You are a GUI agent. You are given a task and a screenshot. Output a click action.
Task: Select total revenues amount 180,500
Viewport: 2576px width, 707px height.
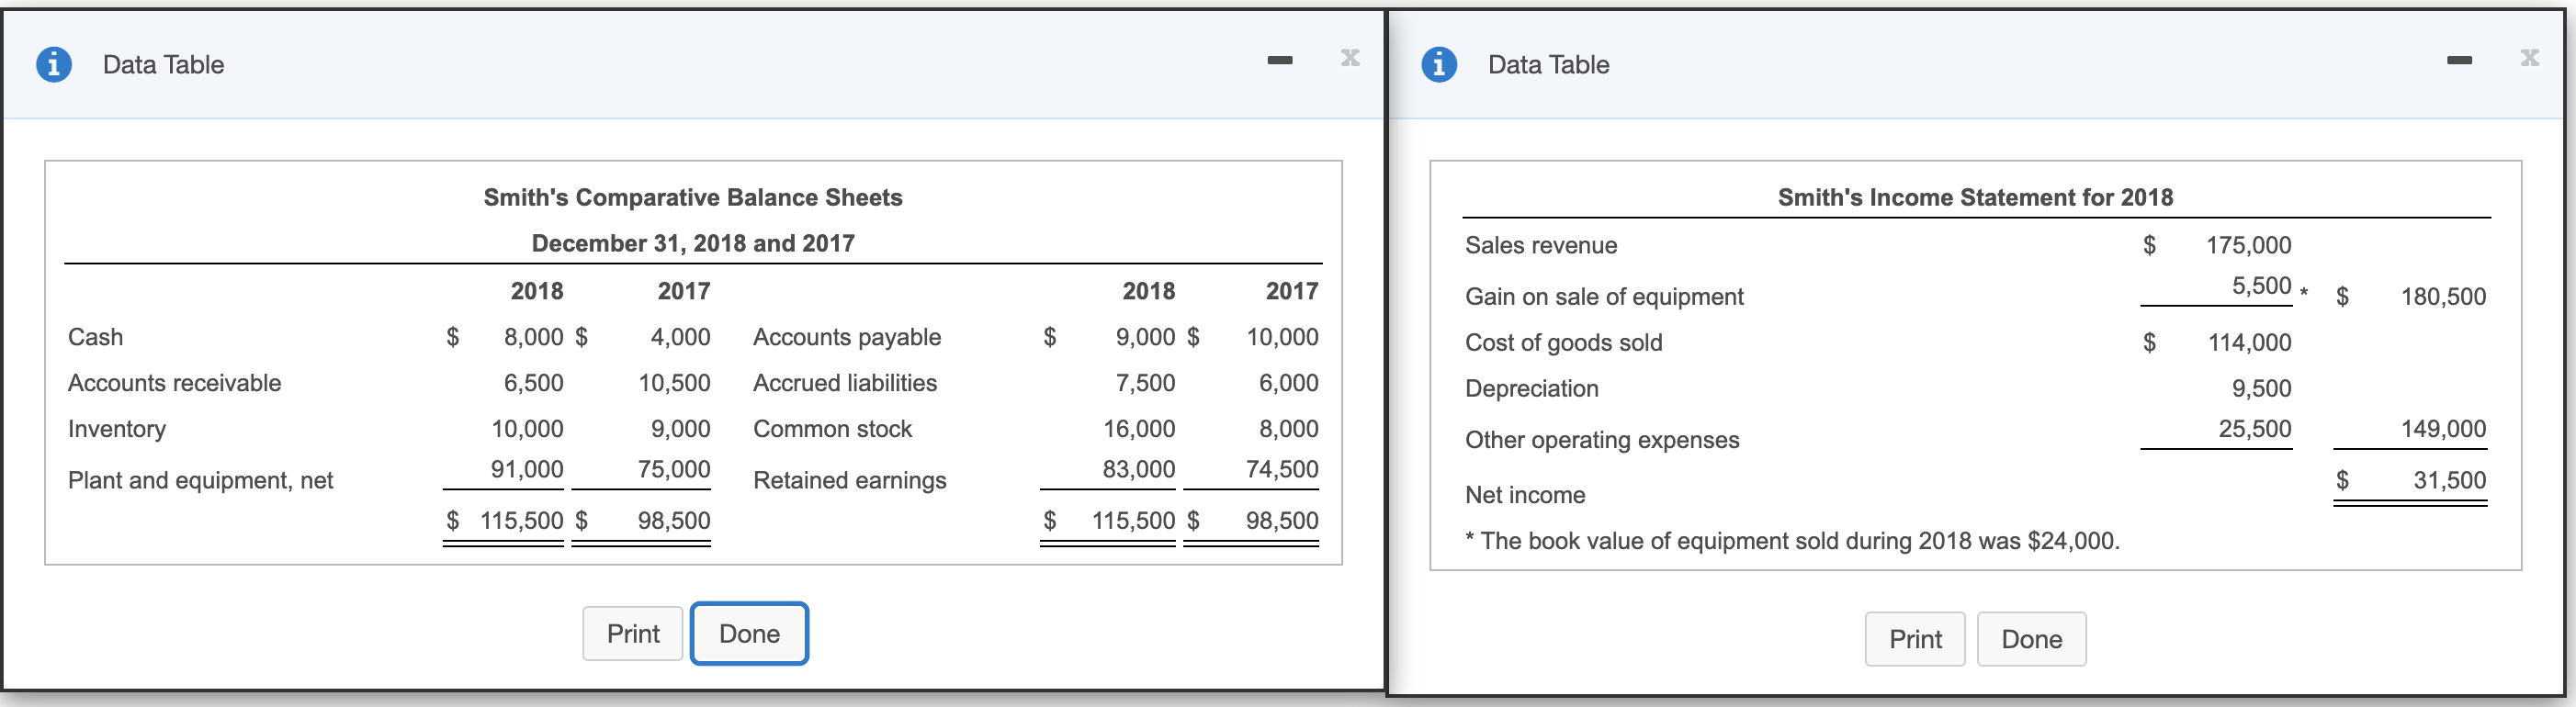tap(2443, 297)
